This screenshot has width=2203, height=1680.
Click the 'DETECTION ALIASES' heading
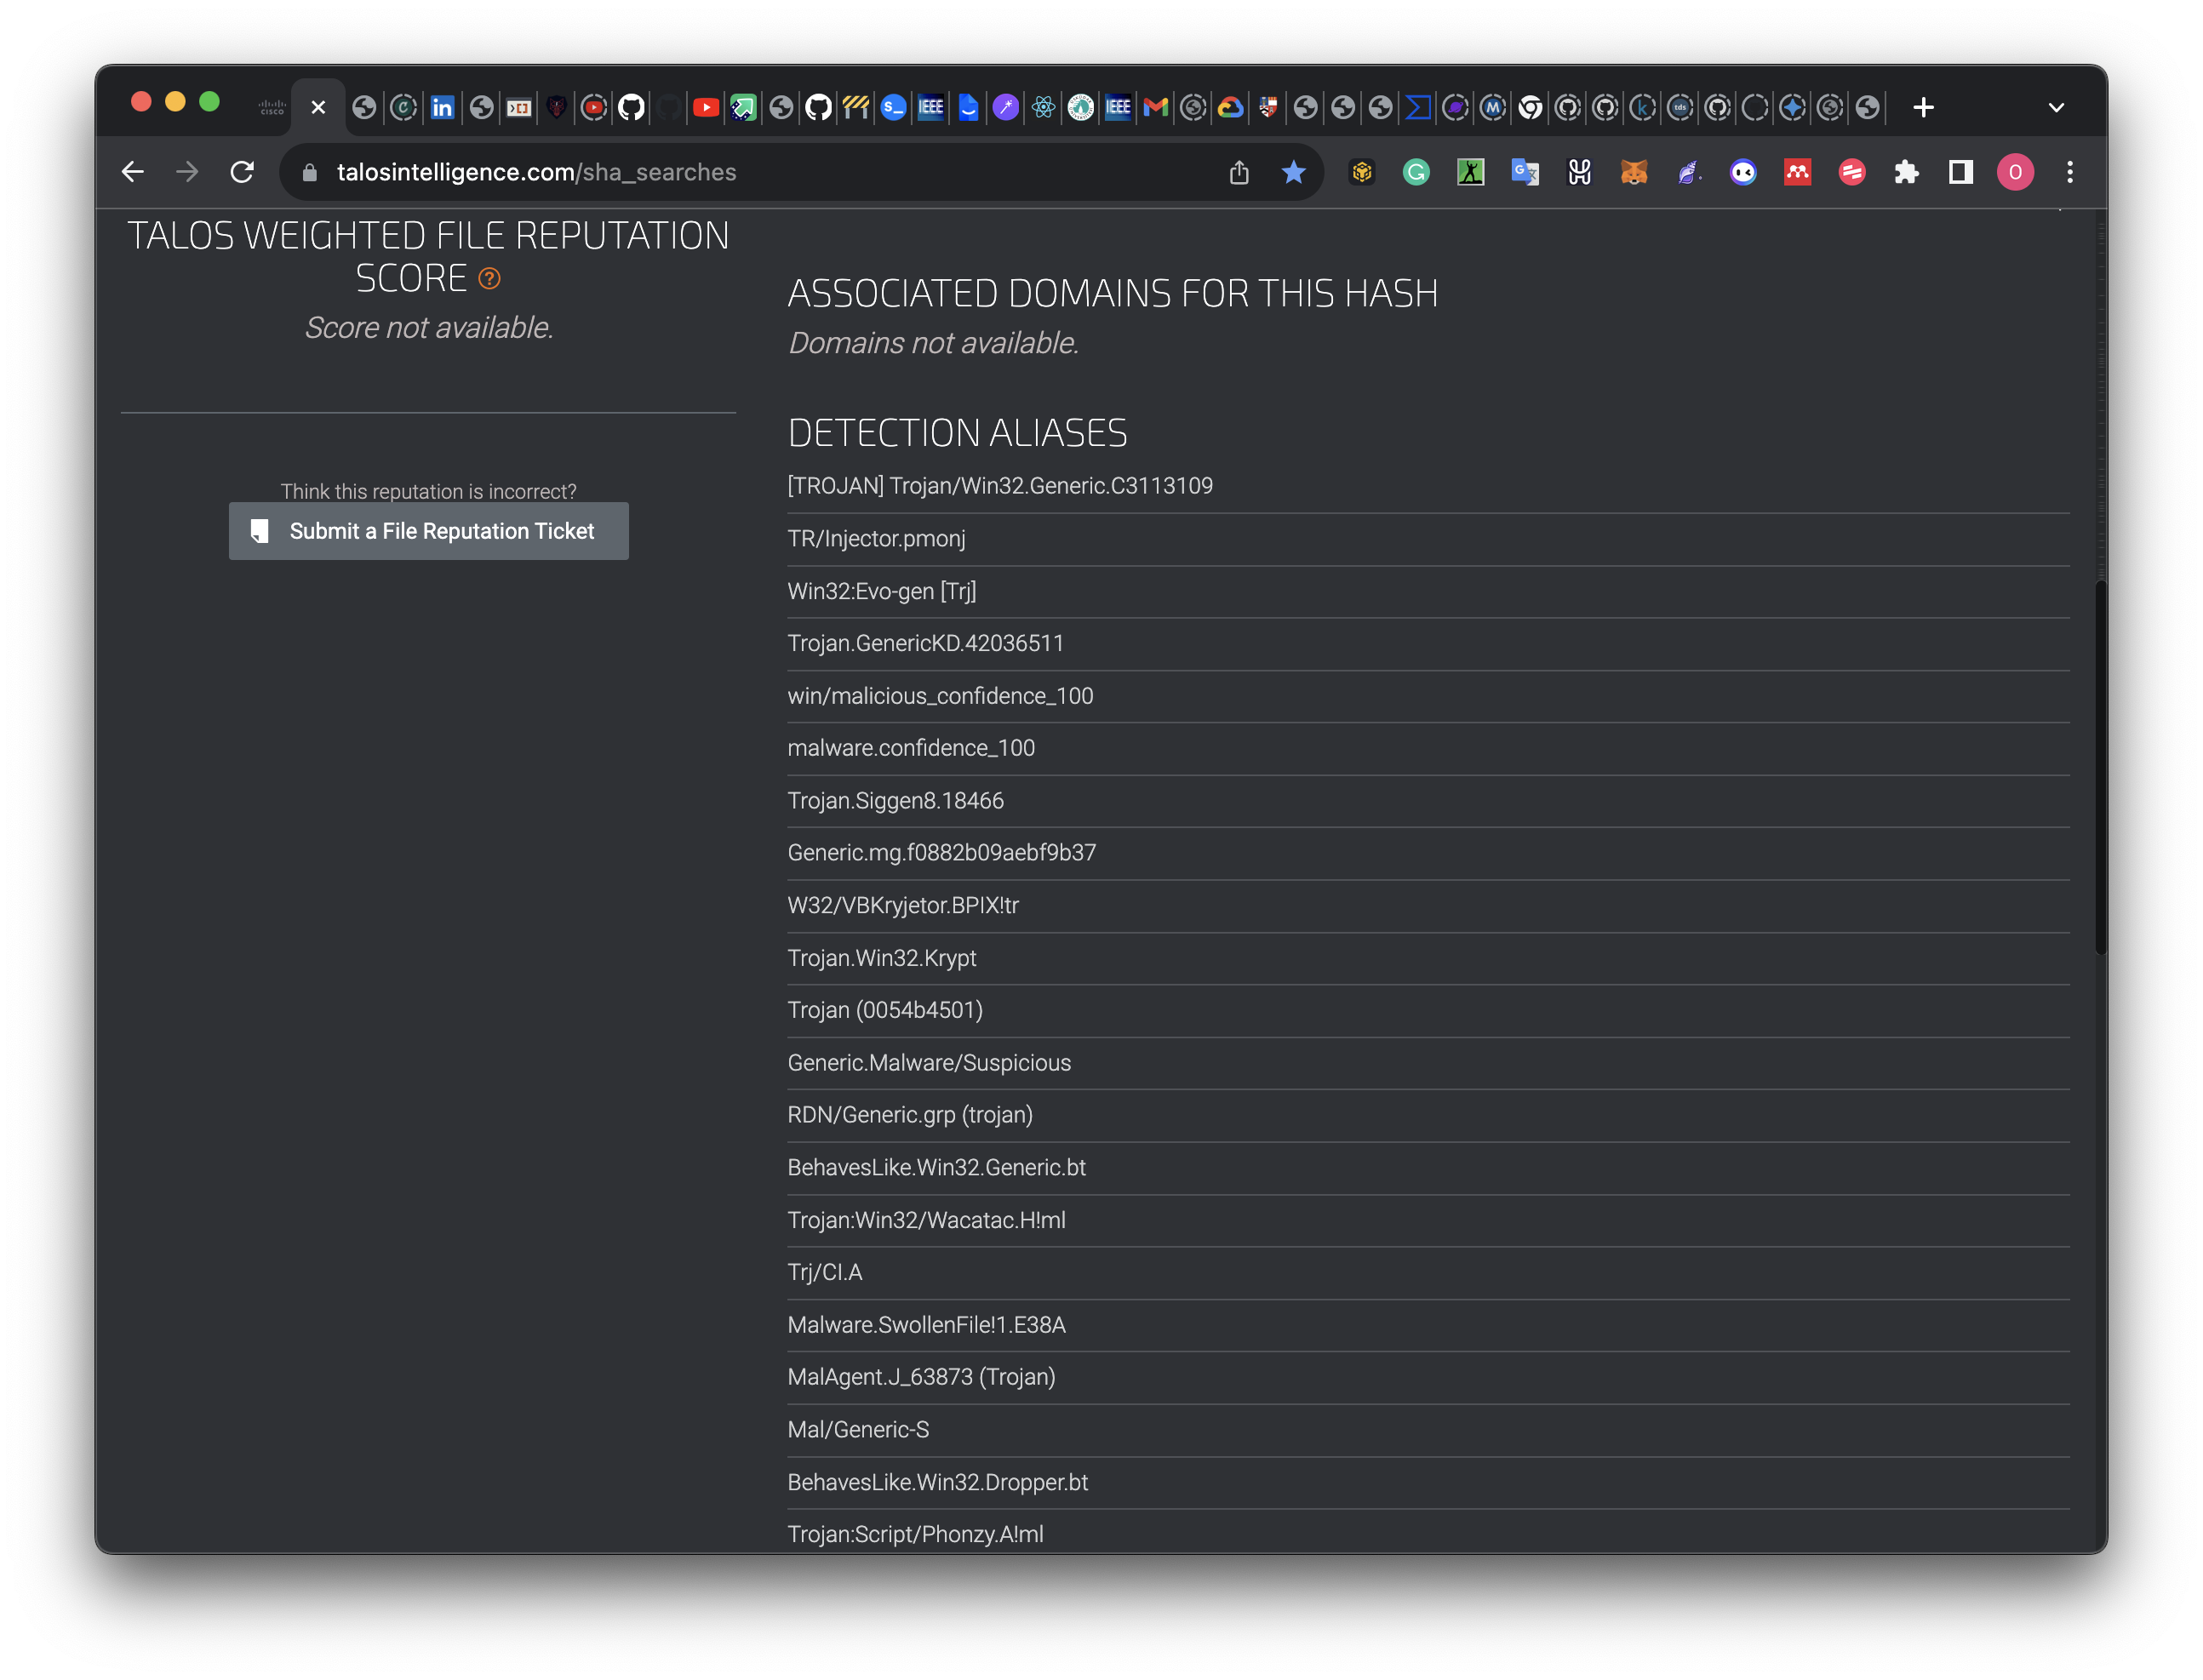click(x=957, y=433)
